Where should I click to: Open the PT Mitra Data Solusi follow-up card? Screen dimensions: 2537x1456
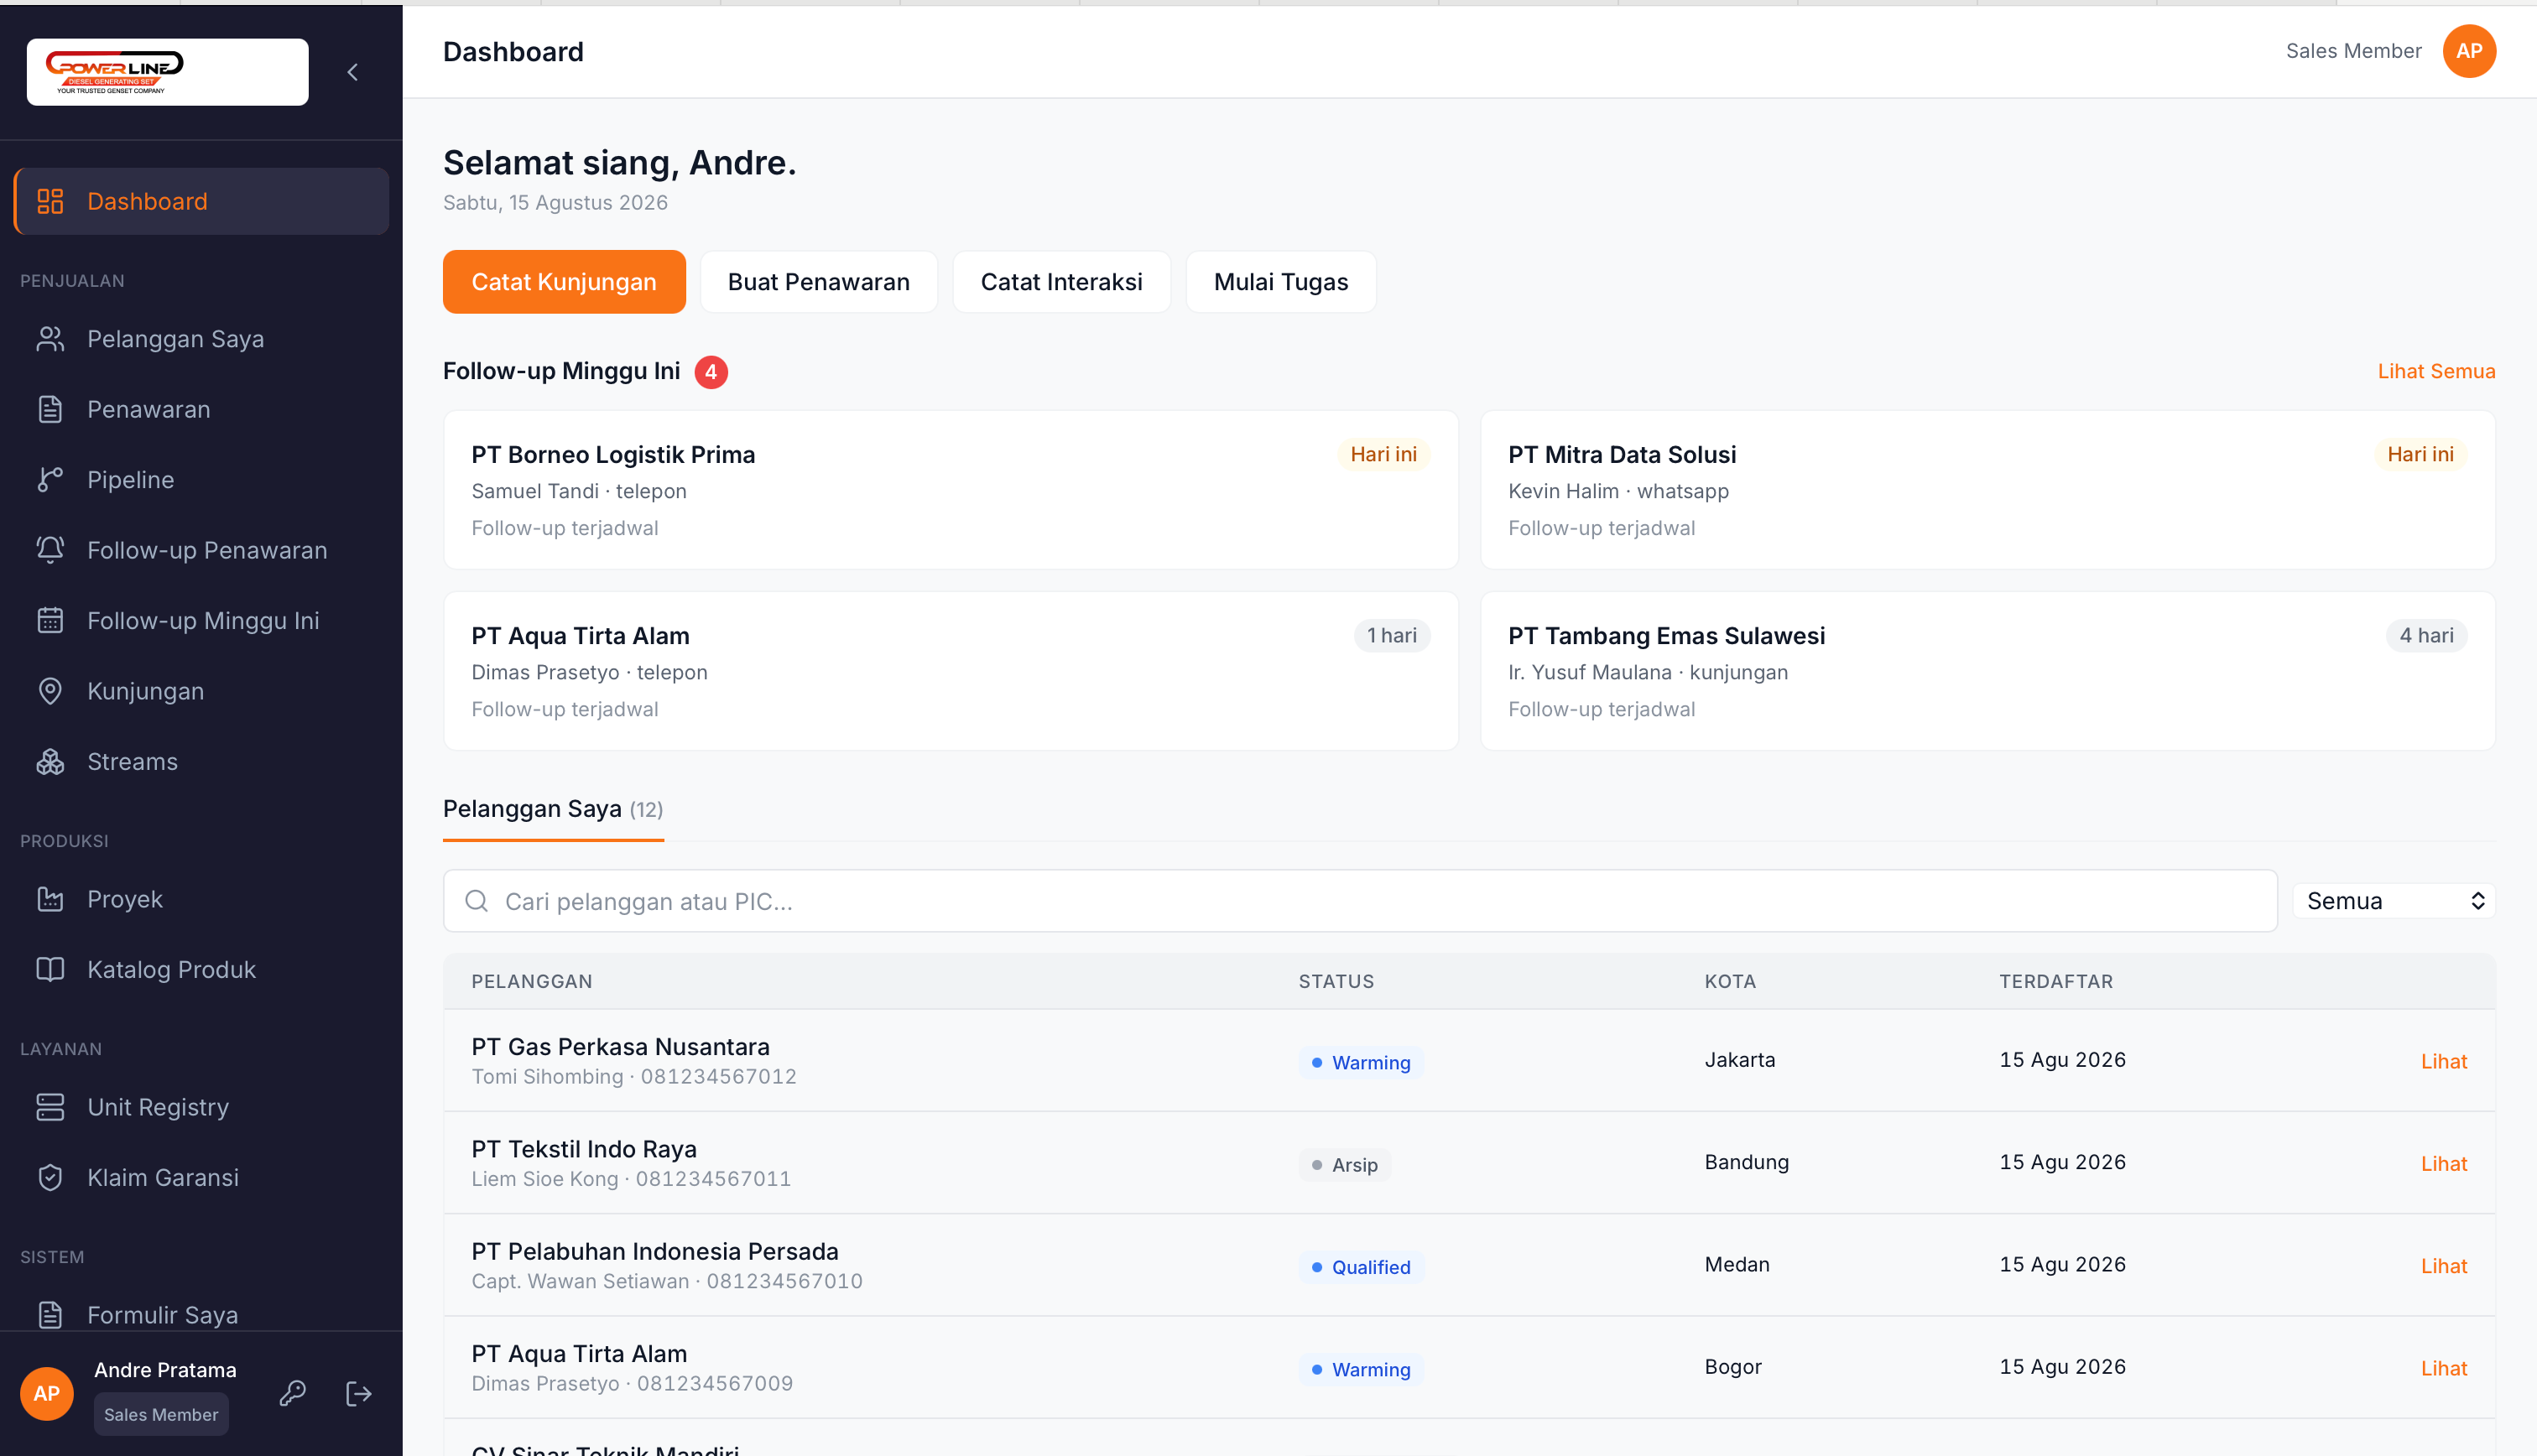tap(1987, 490)
